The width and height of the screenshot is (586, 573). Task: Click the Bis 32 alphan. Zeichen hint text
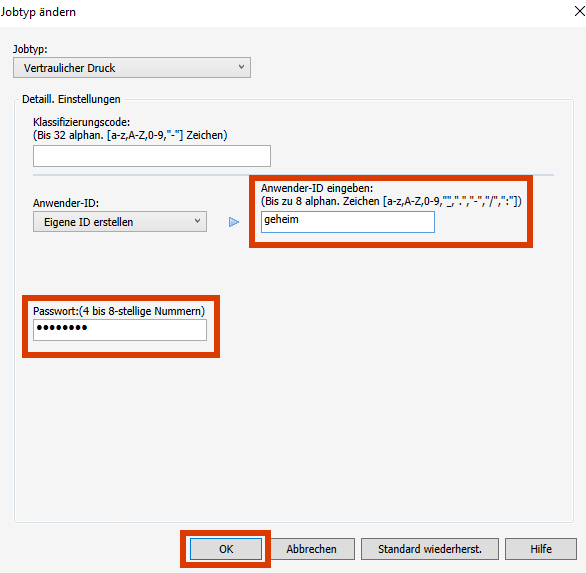[130, 135]
